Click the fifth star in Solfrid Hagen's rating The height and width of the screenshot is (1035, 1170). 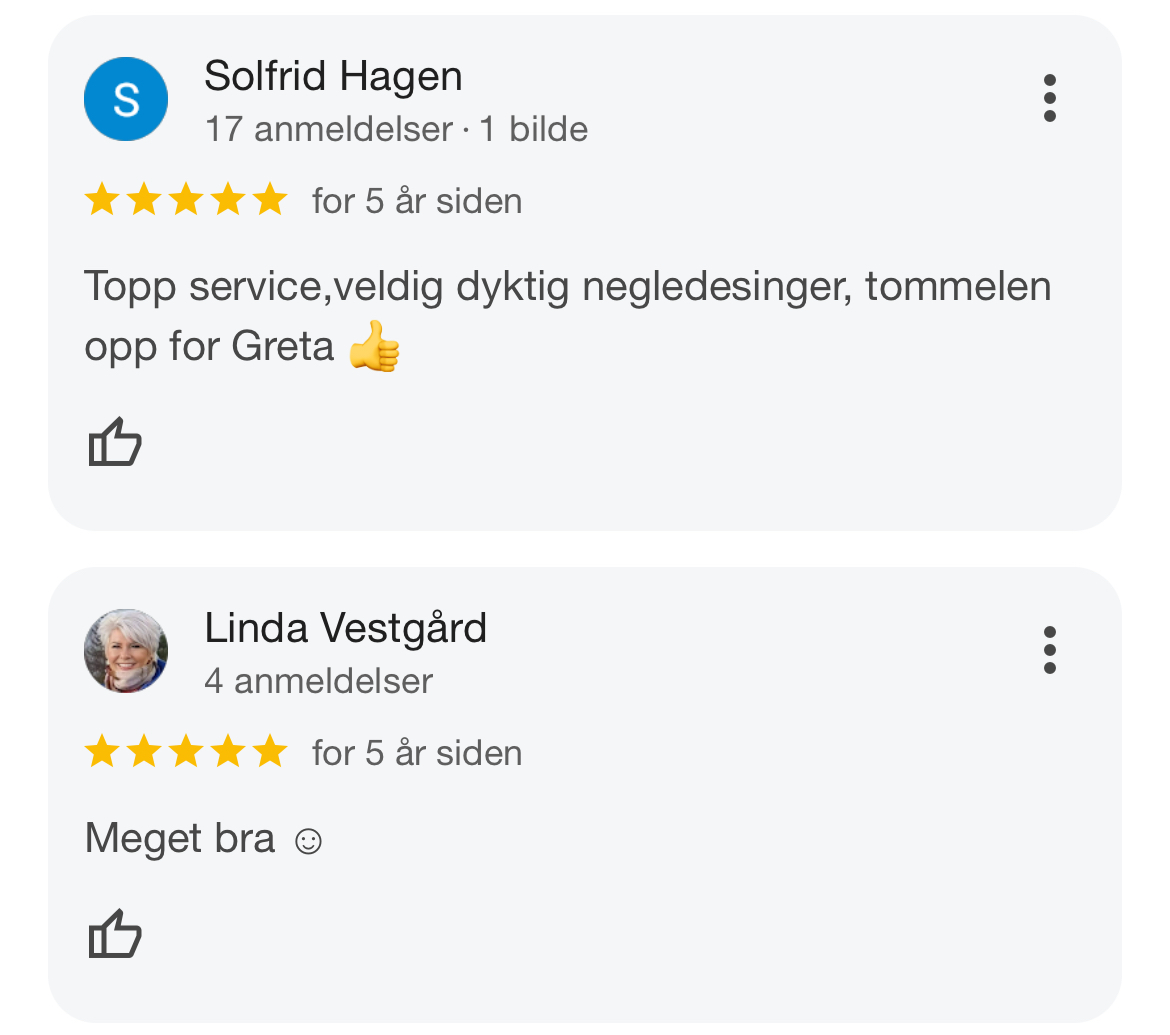pyautogui.click(x=270, y=200)
